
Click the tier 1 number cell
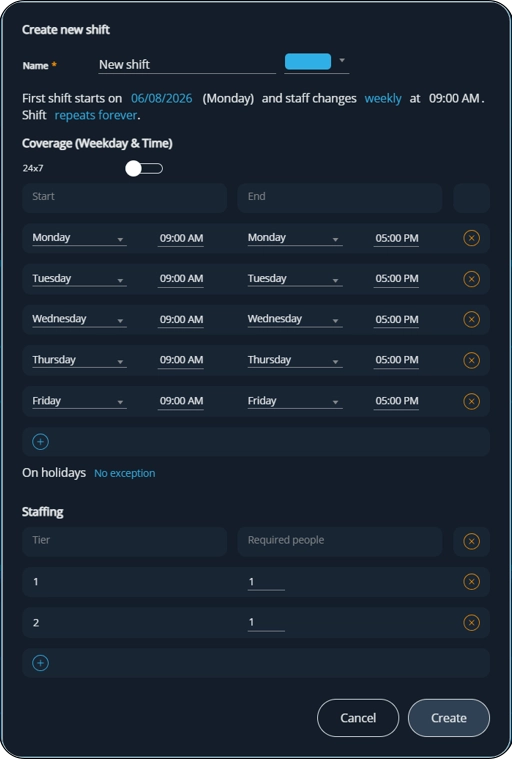[36, 582]
